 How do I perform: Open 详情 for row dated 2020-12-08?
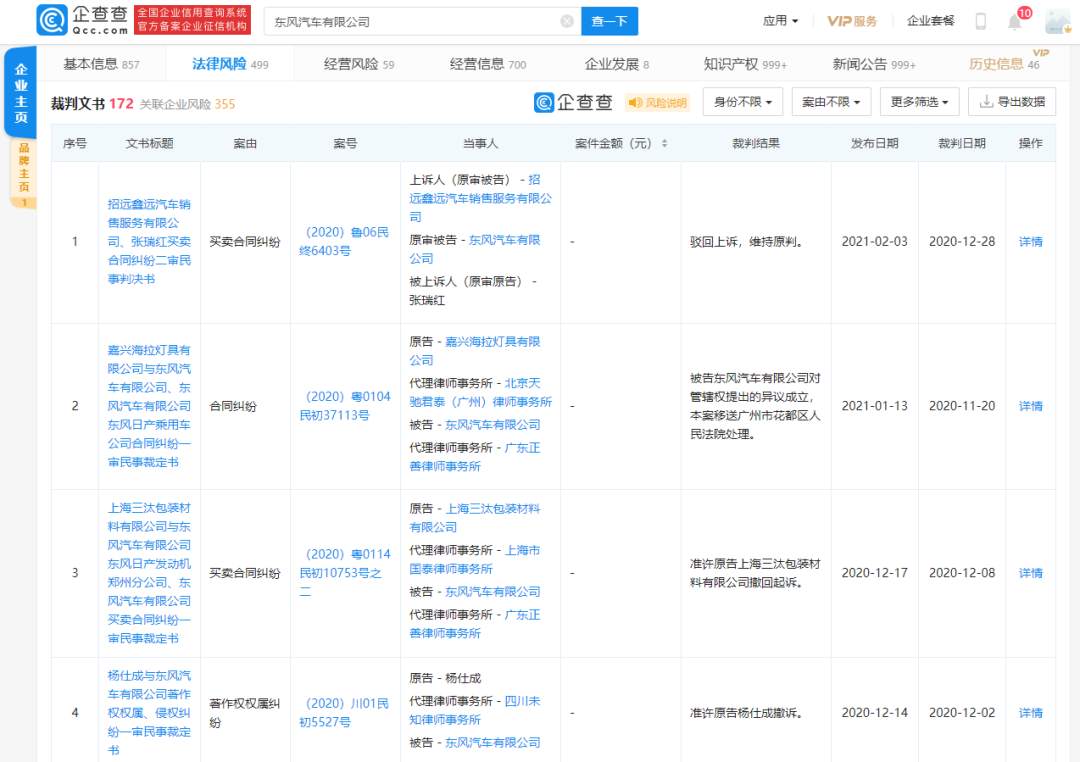click(1030, 573)
